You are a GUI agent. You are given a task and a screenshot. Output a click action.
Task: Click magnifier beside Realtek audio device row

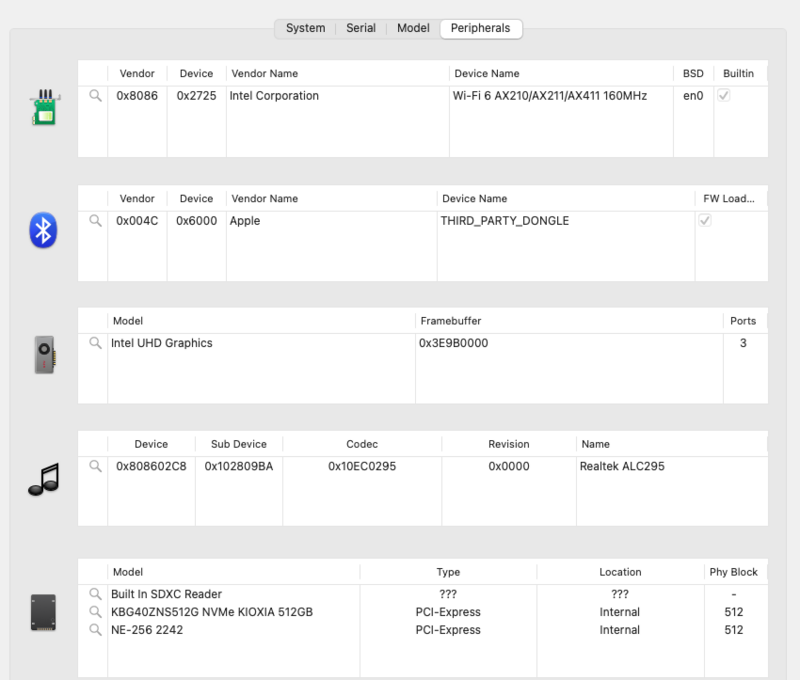pyautogui.click(x=95, y=466)
